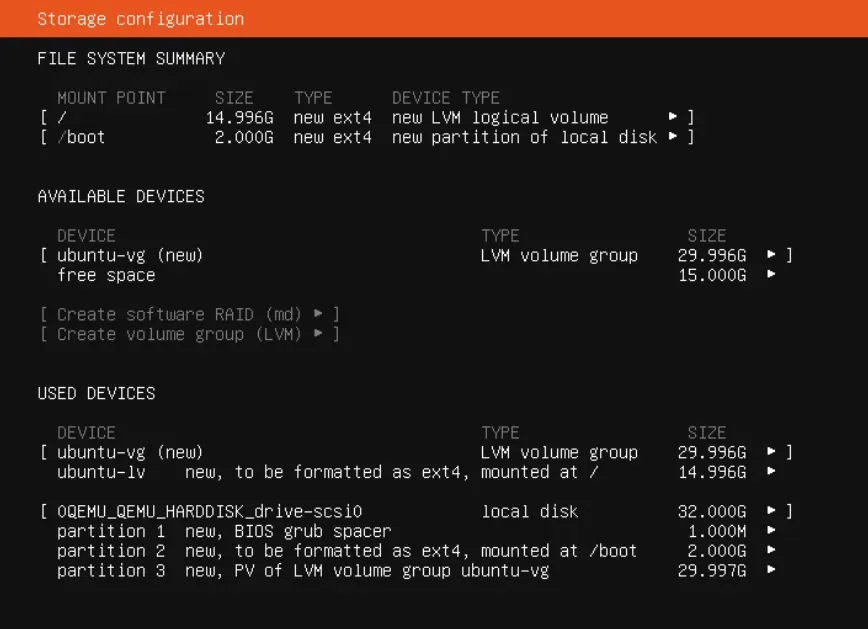Select the /boot mount point entry

pos(366,137)
